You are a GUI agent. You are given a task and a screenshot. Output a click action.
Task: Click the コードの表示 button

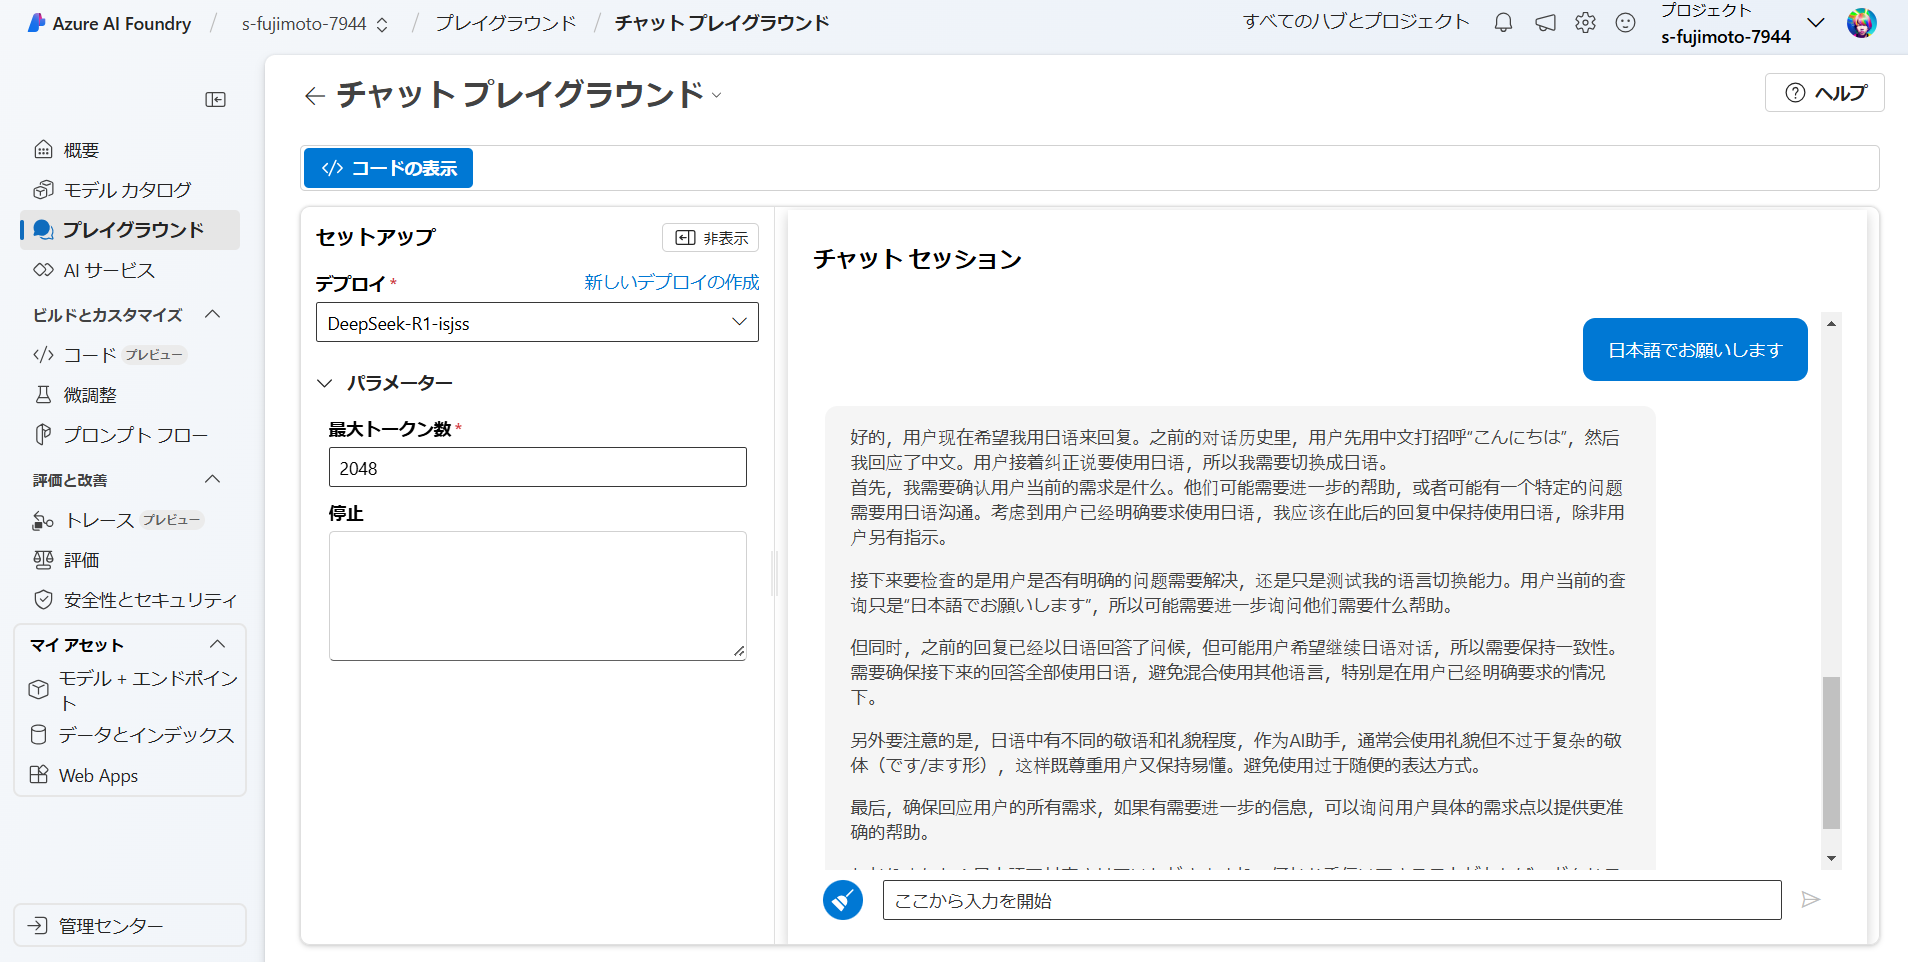[x=389, y=168]
